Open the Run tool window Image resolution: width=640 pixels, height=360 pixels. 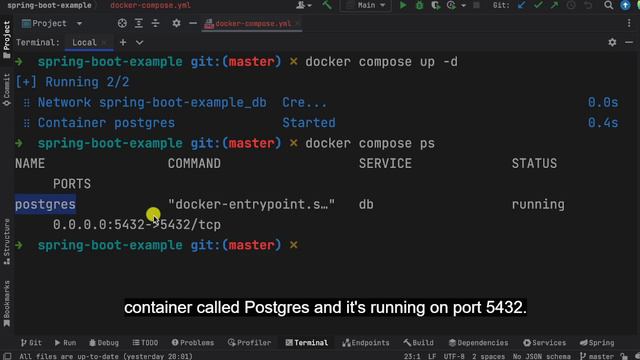point(65,343)
